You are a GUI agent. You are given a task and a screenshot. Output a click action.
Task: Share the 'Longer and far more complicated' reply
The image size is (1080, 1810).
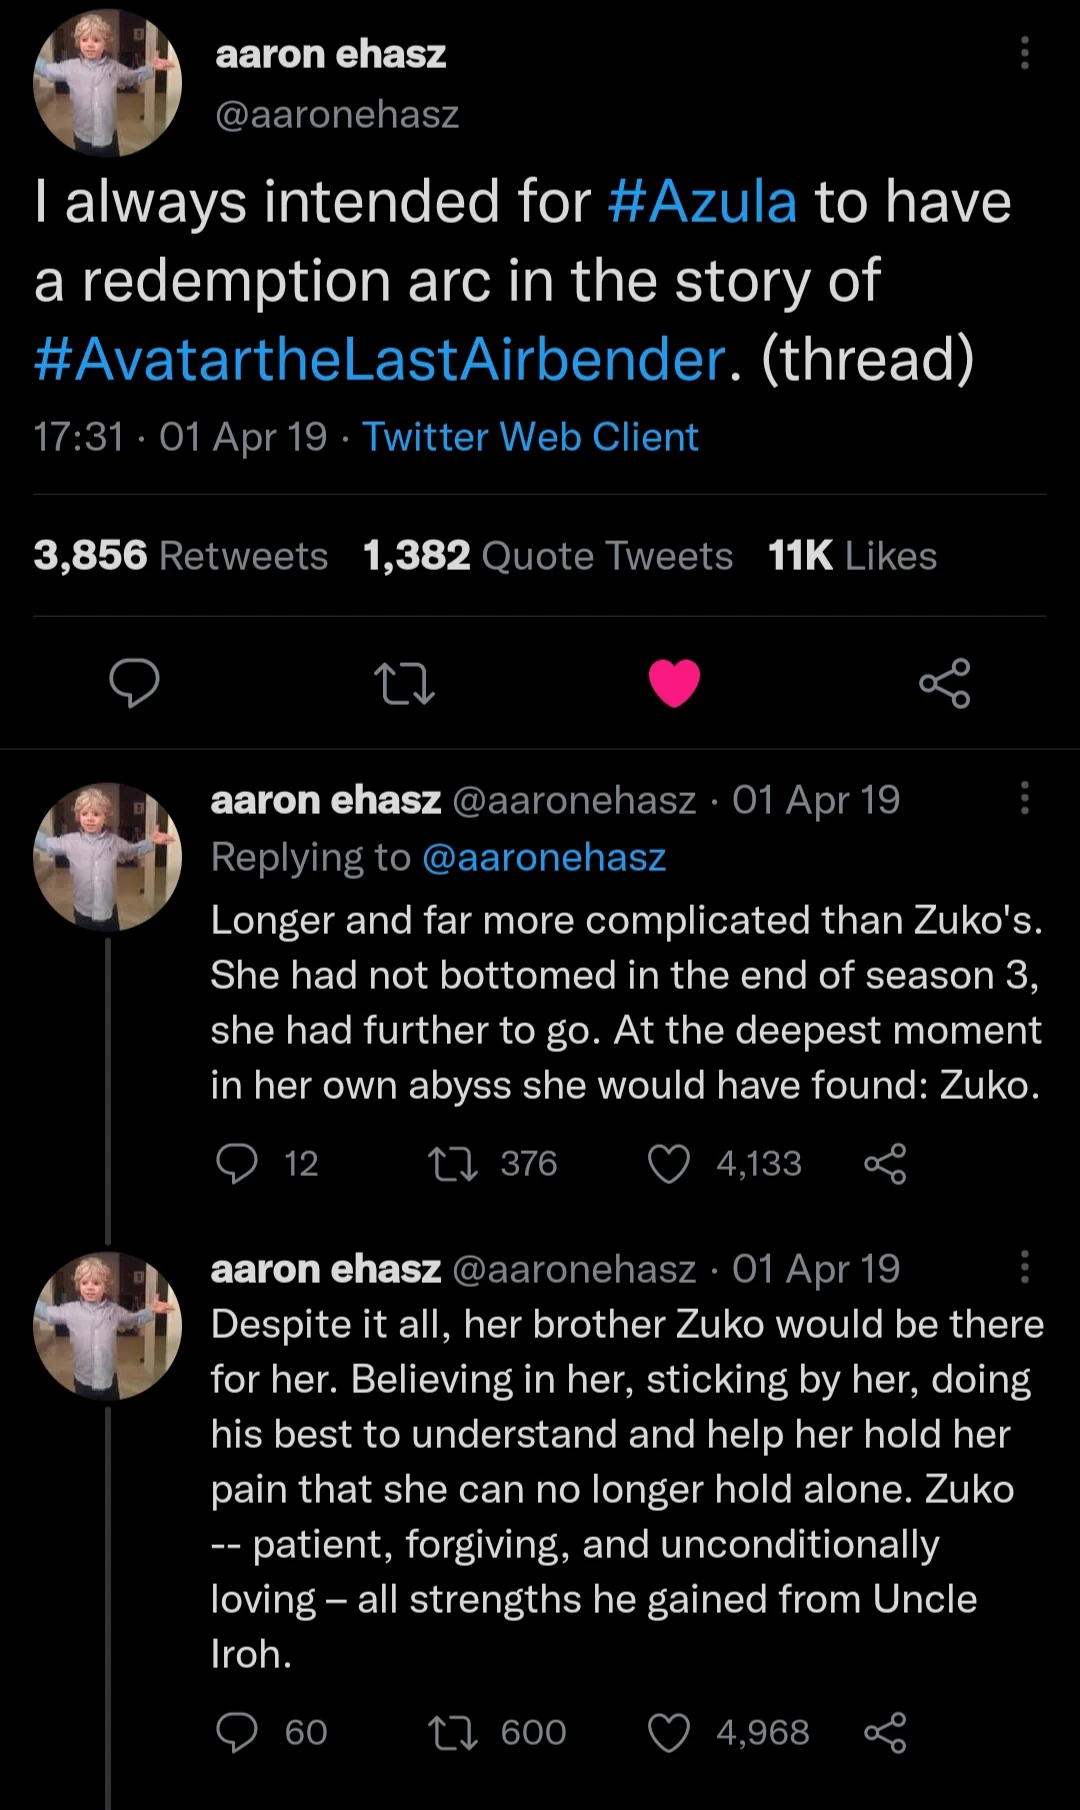click(885, 1164)
